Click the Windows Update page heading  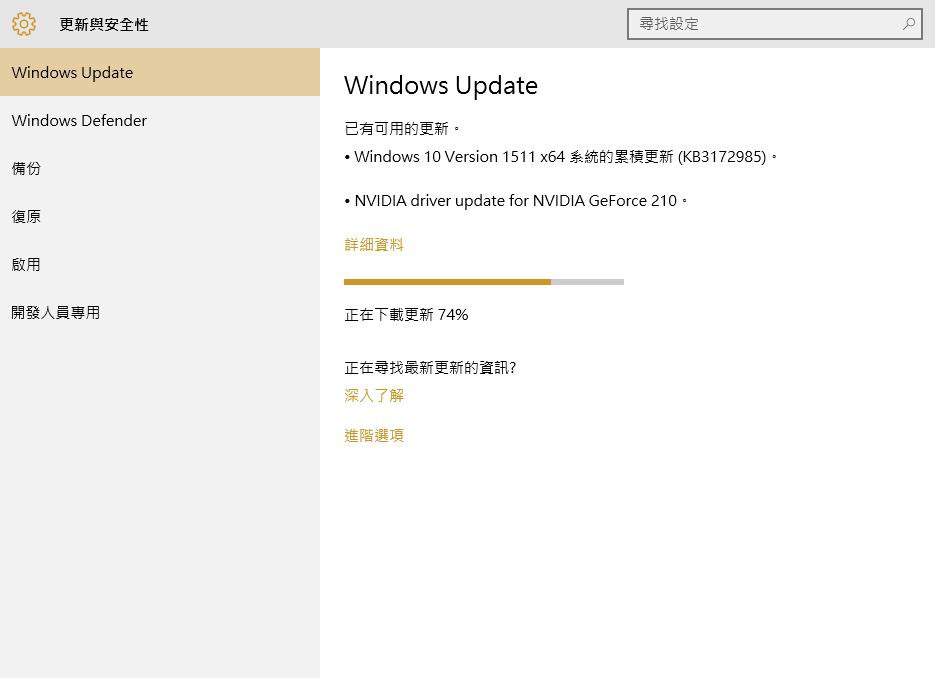pos(441,85)
